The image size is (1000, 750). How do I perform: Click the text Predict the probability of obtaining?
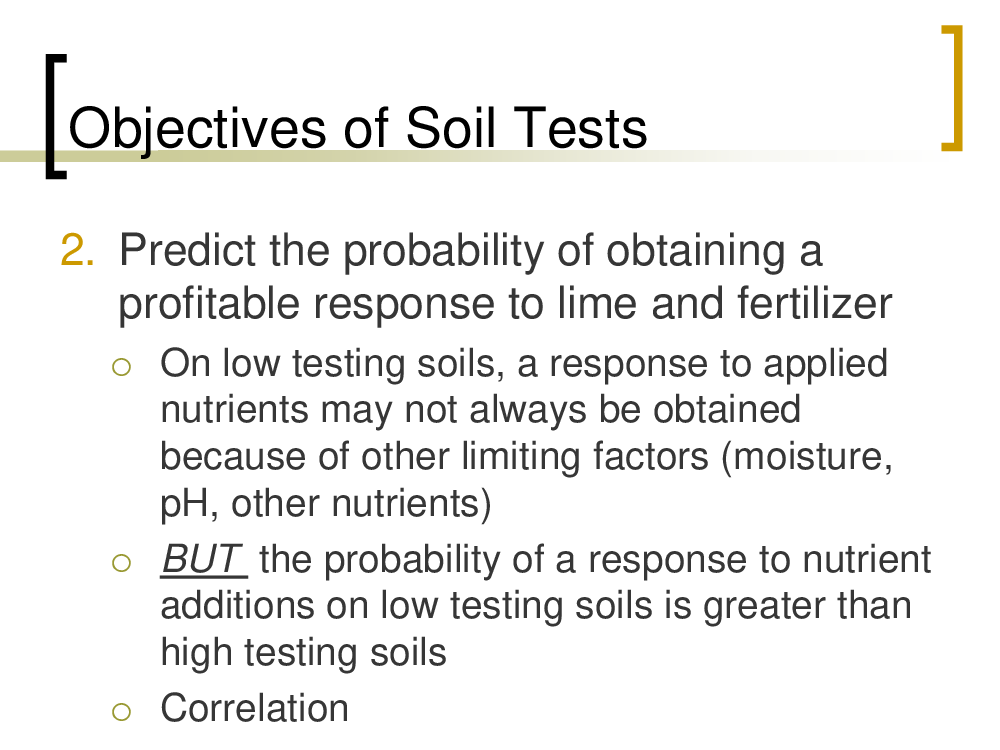[452, 250]
